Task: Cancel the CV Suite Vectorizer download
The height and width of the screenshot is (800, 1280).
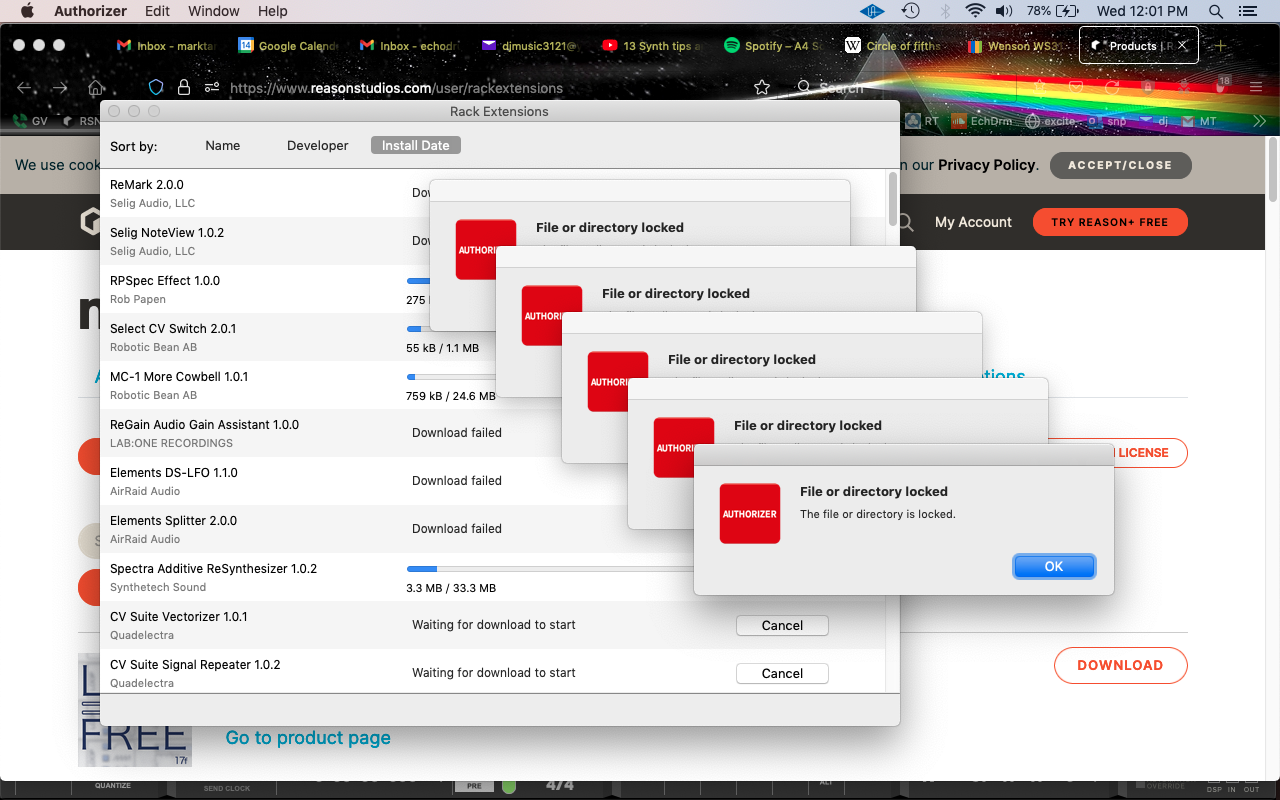Action: [782, 625]
